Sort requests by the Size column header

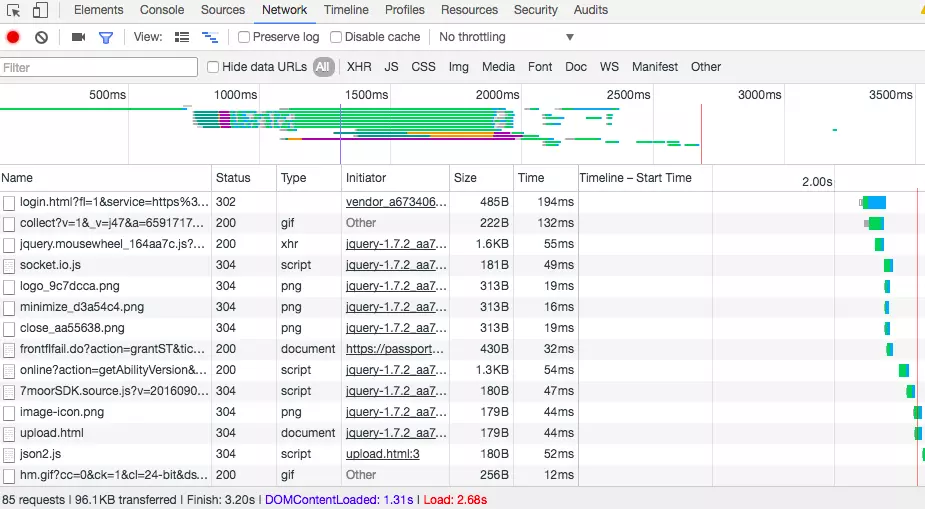click(x=465, y=178)
